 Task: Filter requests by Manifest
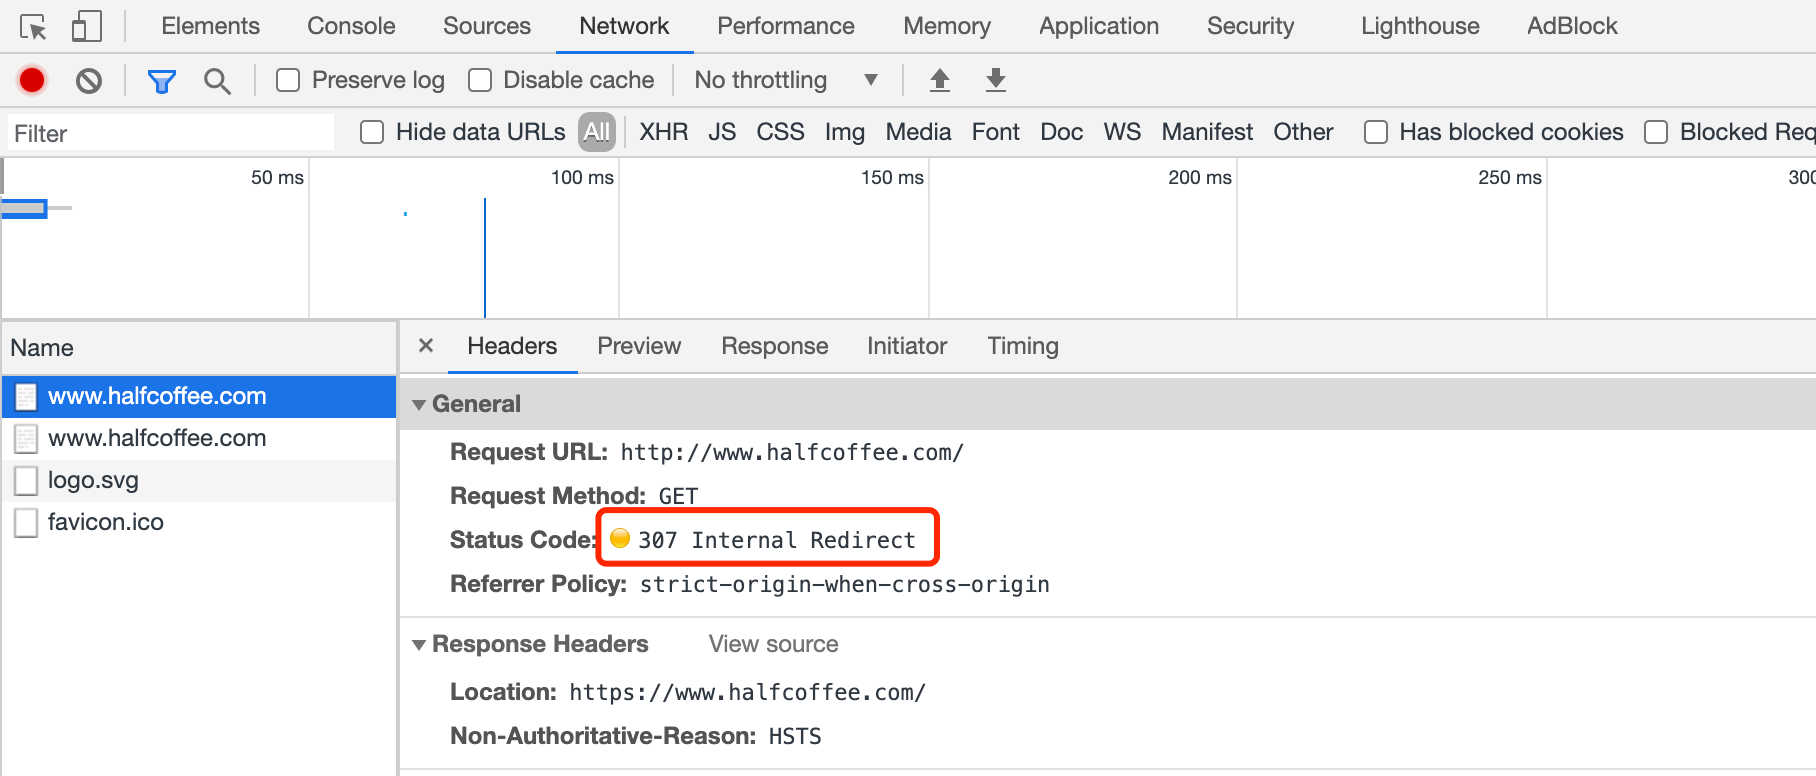1207,132
